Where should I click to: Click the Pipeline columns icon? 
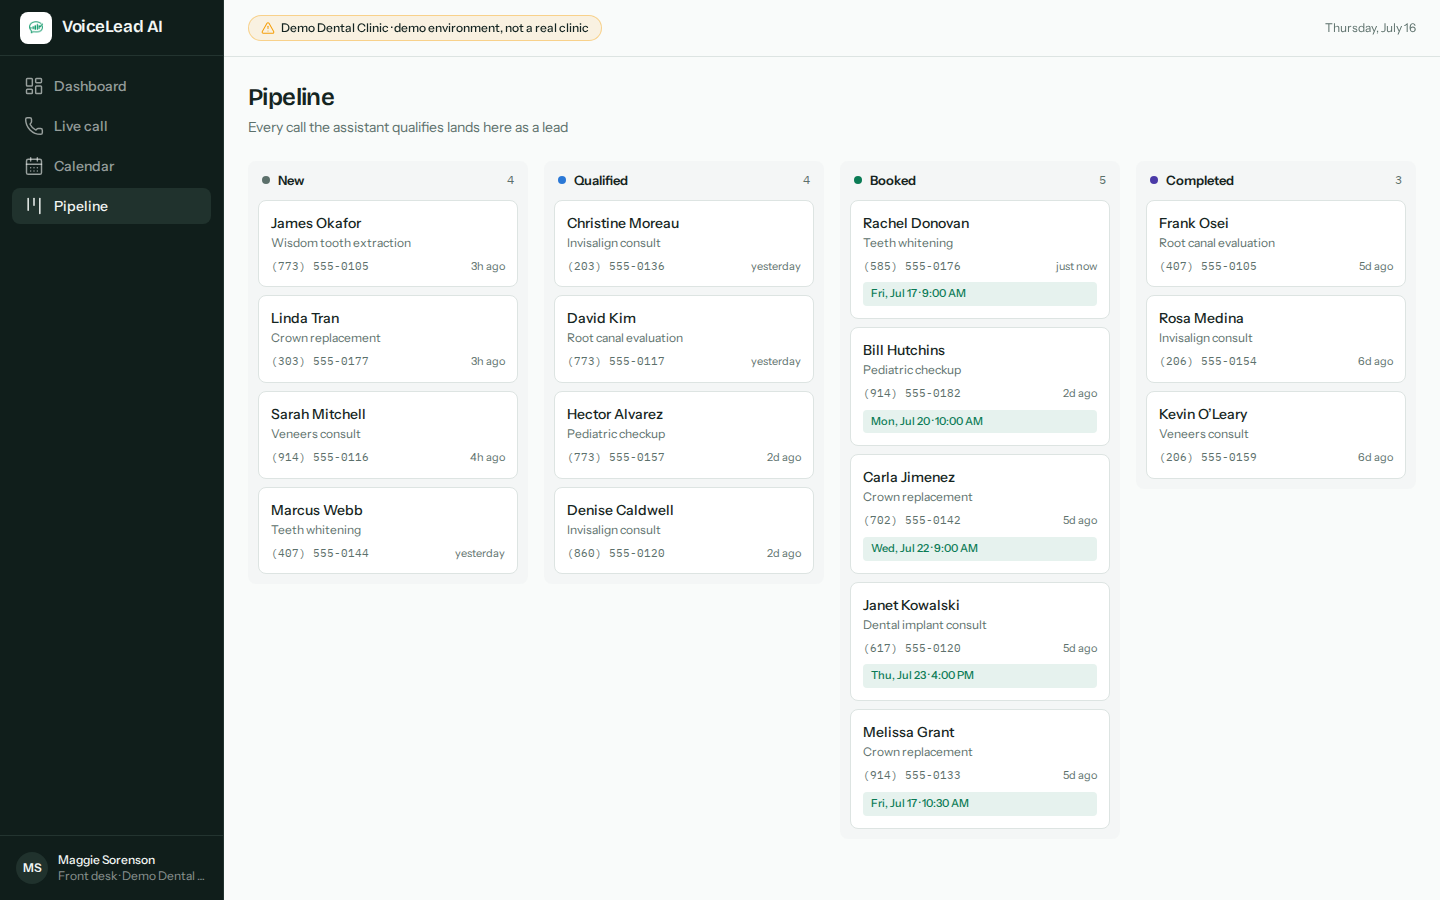point(34,206)
